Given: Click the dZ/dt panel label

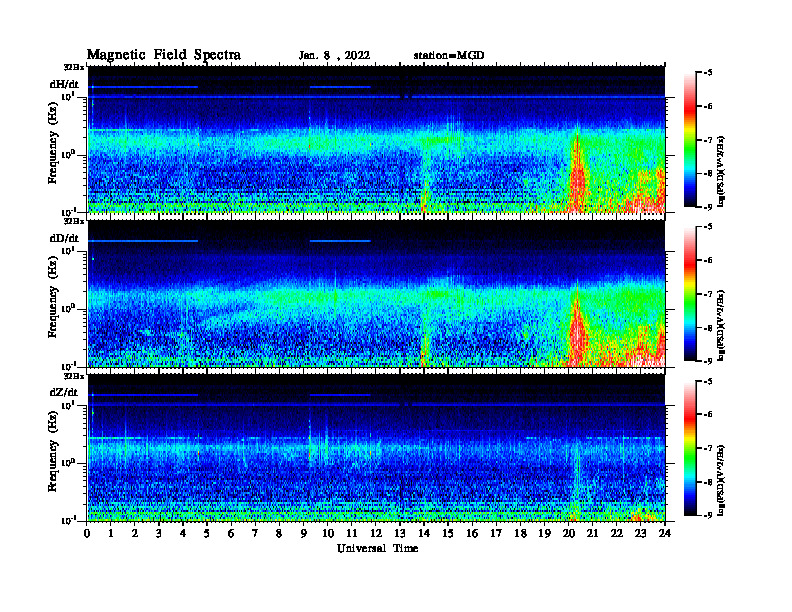Looking at the screenshot, I should pos(64,392).
